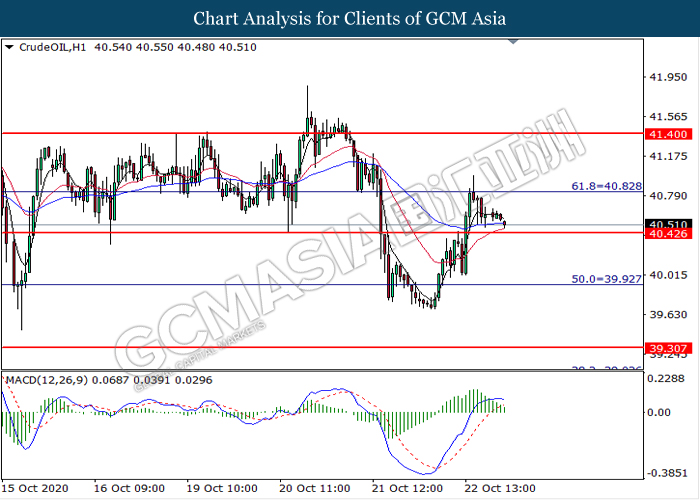Click the MACD(12,26,9) indicator label
700x500 pixels.
tap(46, 380)
